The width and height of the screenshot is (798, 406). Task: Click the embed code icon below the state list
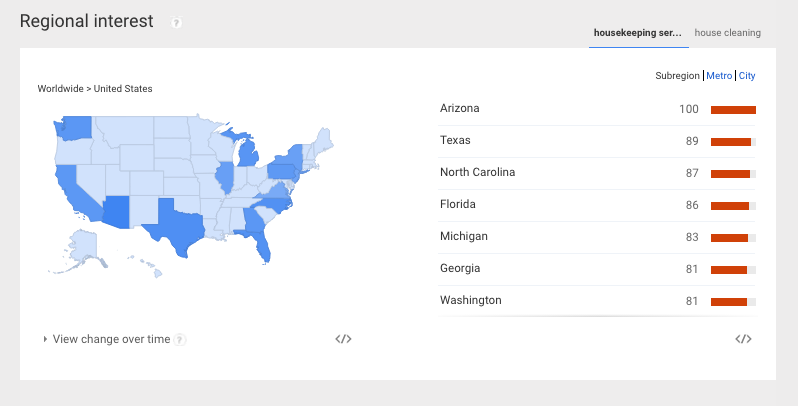(x=742, y=339)
